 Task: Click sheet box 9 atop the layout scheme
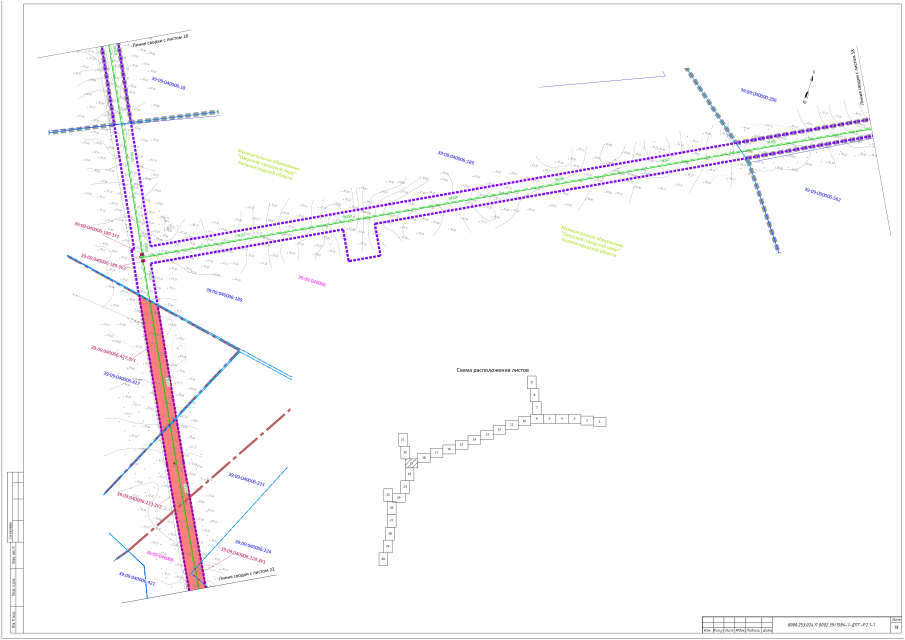532,382
